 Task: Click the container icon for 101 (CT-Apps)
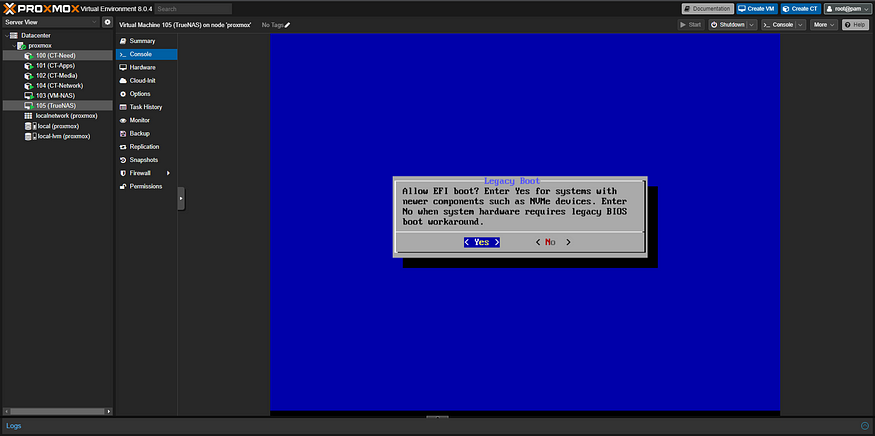pos(28,66)
